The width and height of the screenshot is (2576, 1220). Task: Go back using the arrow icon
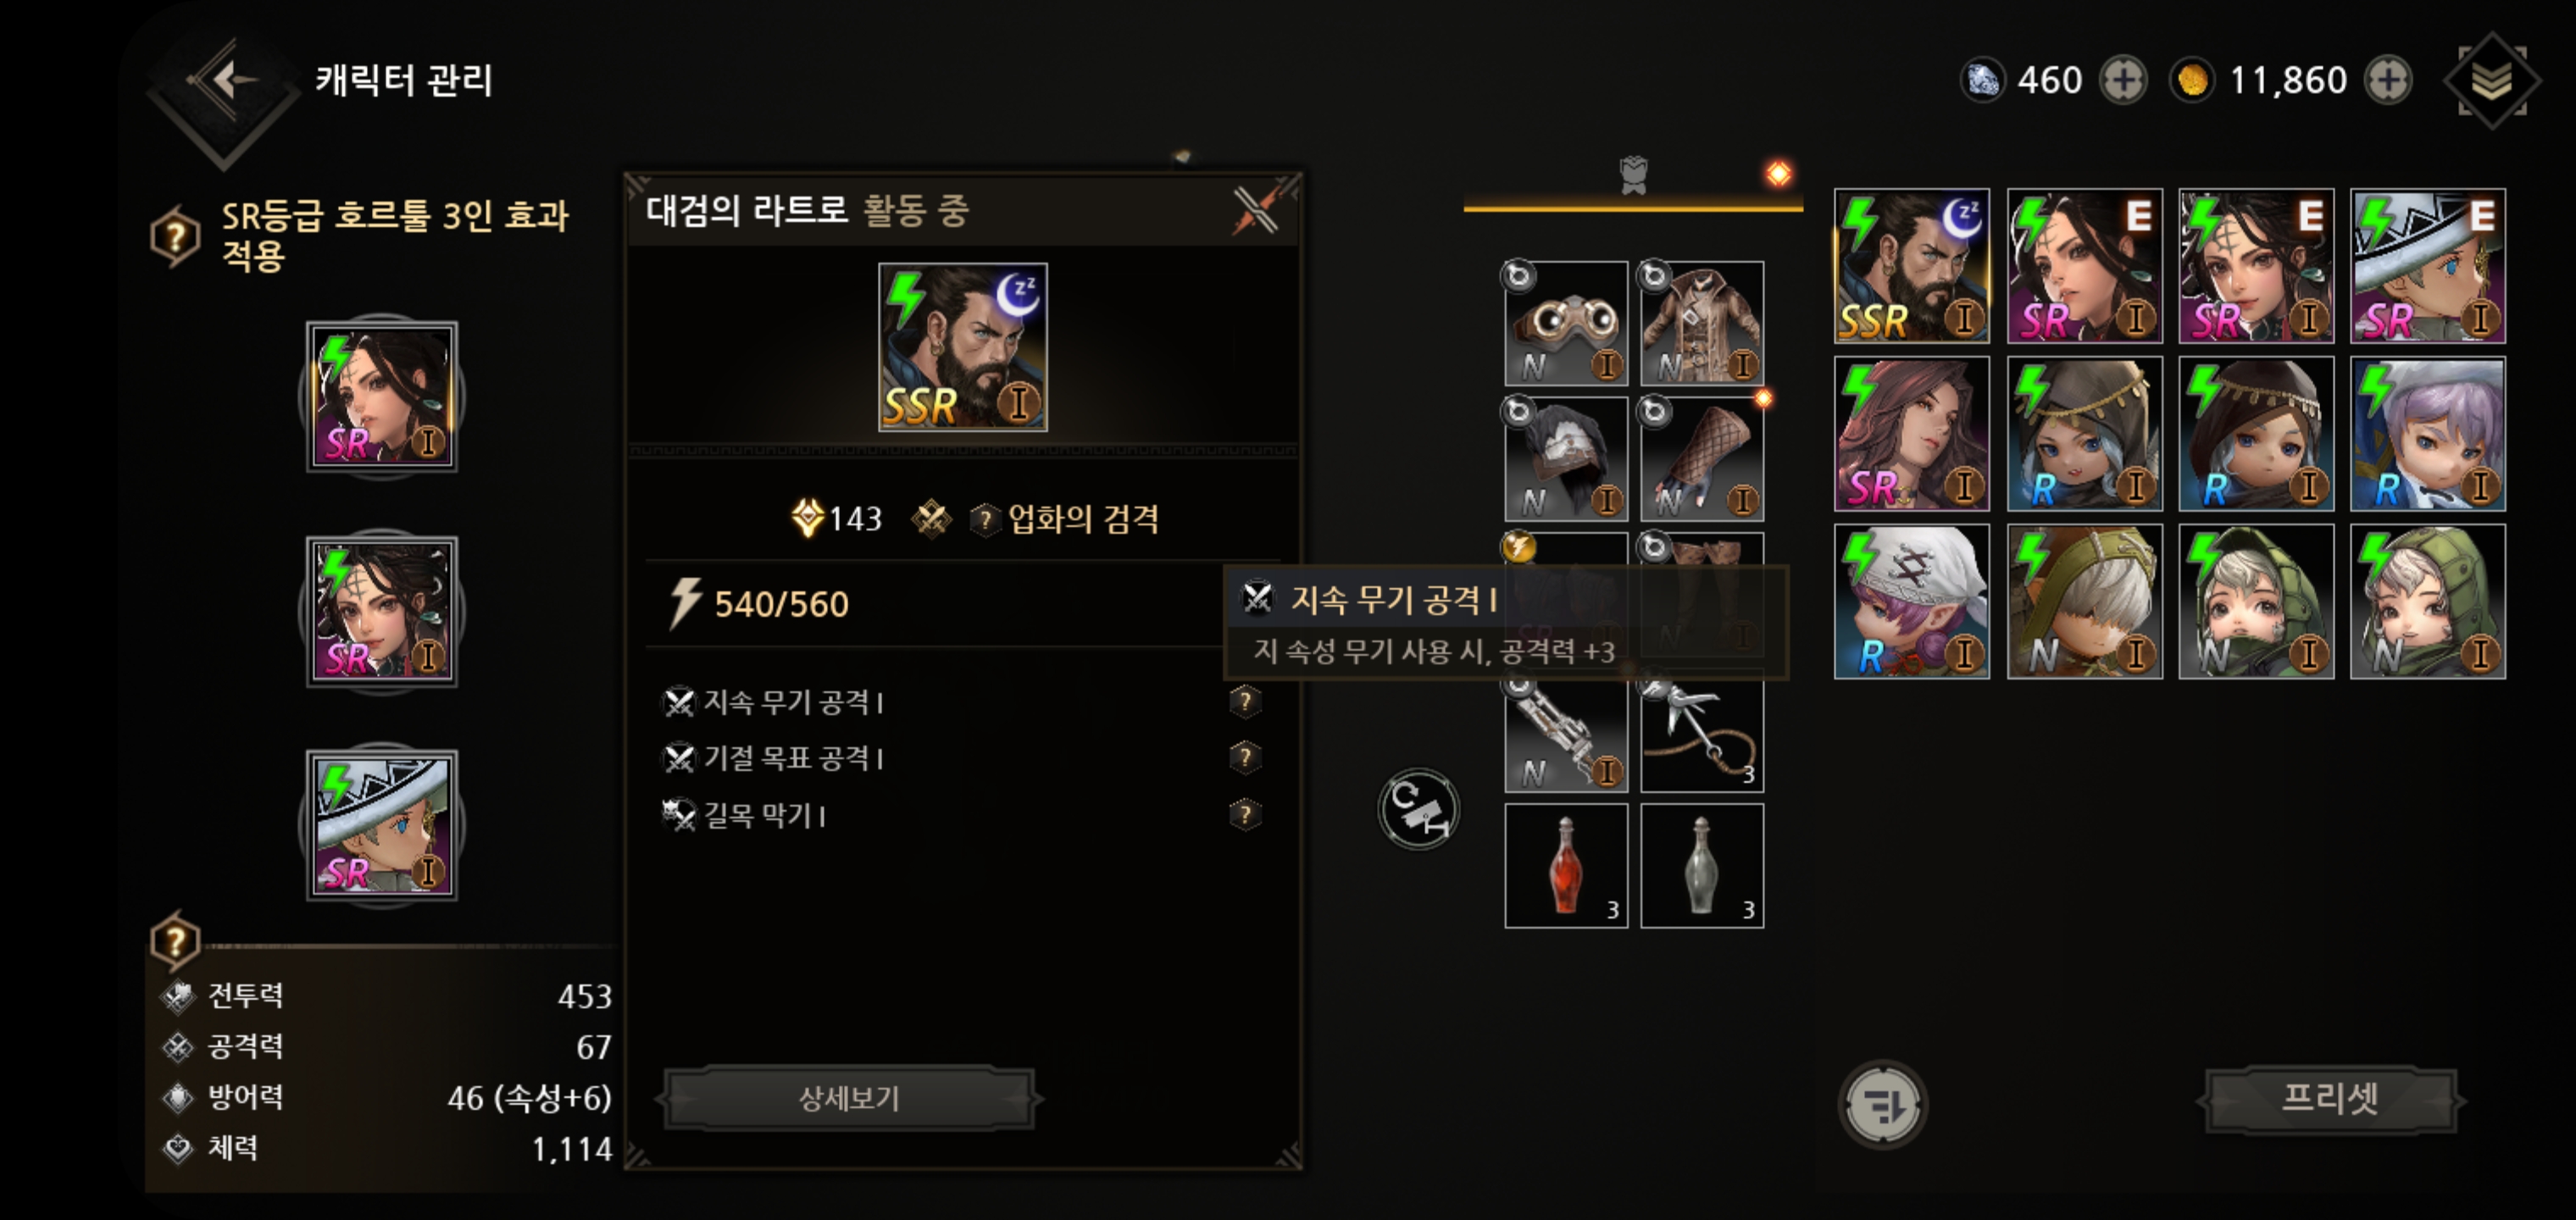pos(224,82)
